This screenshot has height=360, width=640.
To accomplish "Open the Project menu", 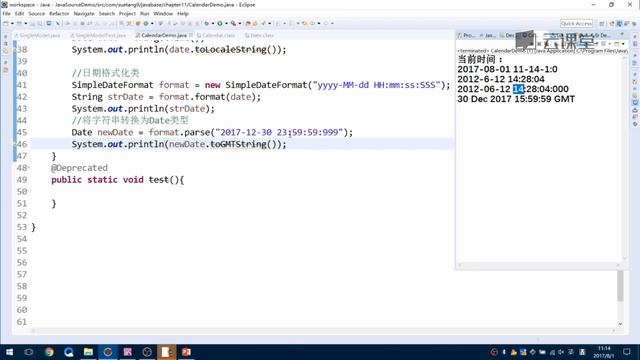I will pos(127,13).
